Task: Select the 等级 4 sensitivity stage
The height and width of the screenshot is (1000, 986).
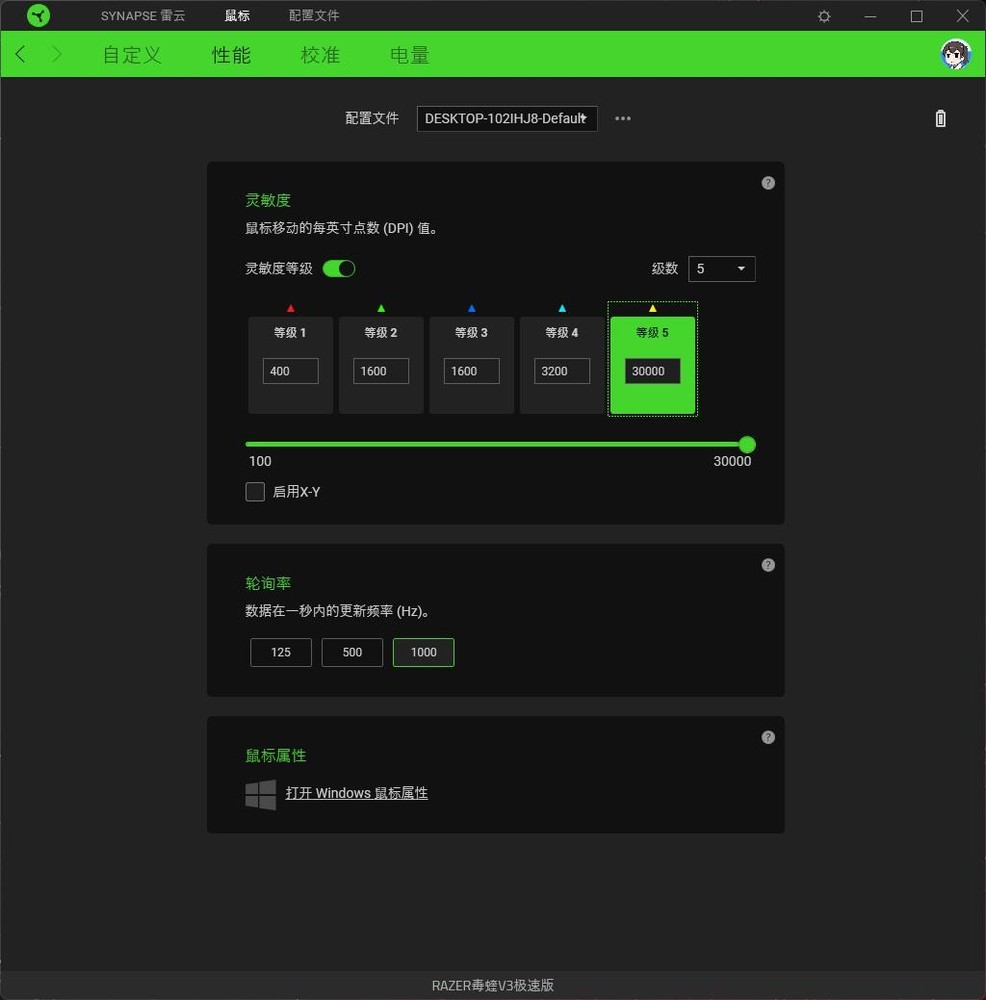Action: 562,365
